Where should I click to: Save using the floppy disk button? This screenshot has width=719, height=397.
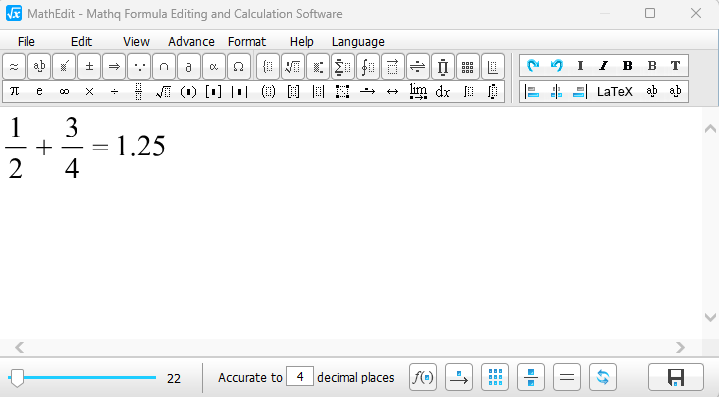click(676, 378)
